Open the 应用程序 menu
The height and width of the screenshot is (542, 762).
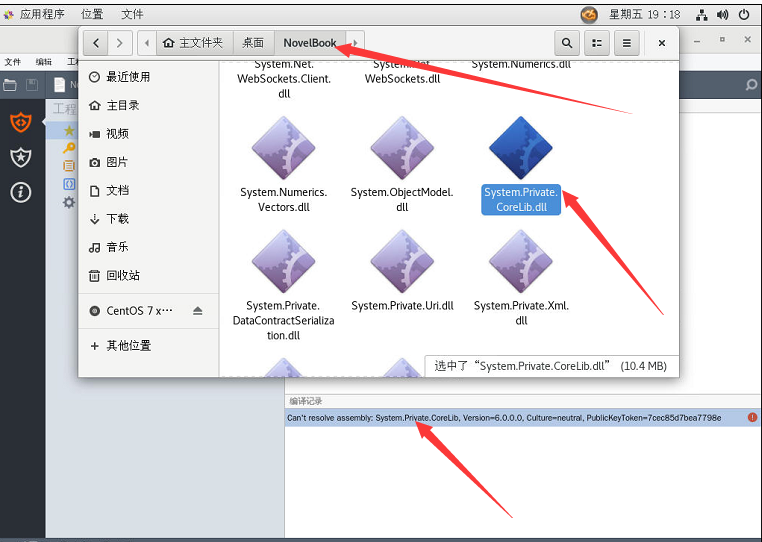(42, 14)
